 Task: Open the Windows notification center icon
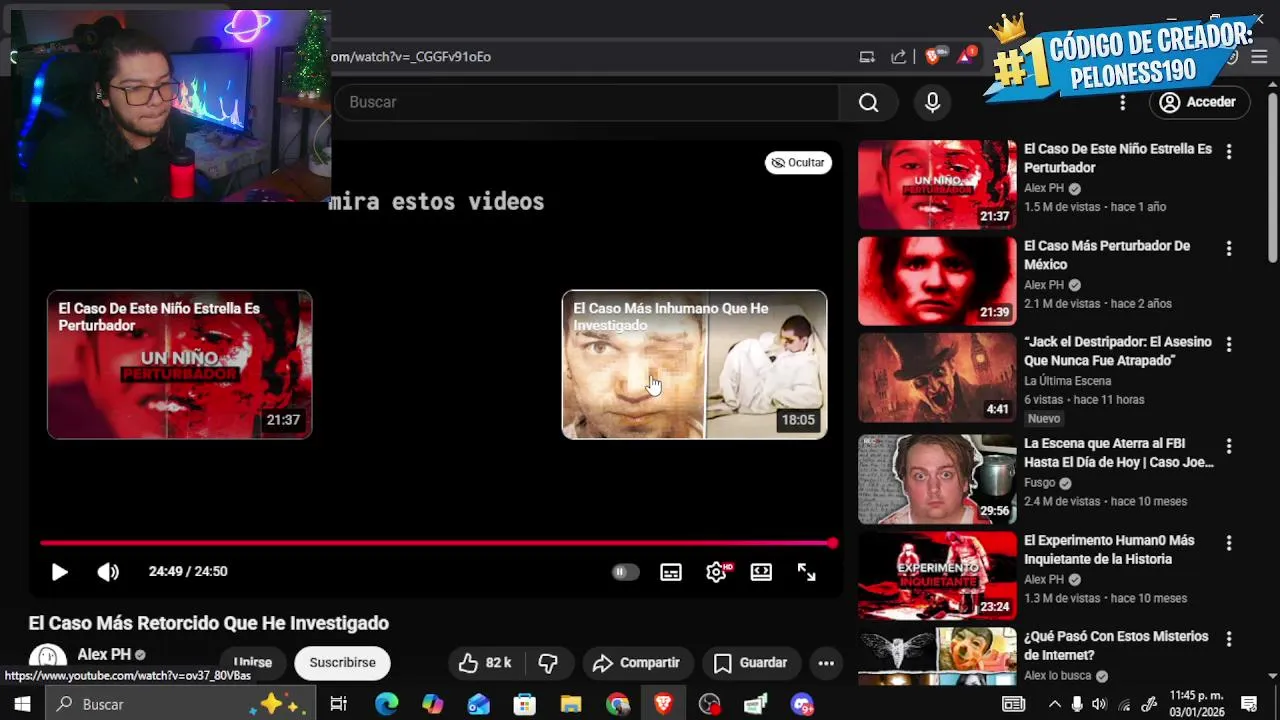click(1248, 704)
